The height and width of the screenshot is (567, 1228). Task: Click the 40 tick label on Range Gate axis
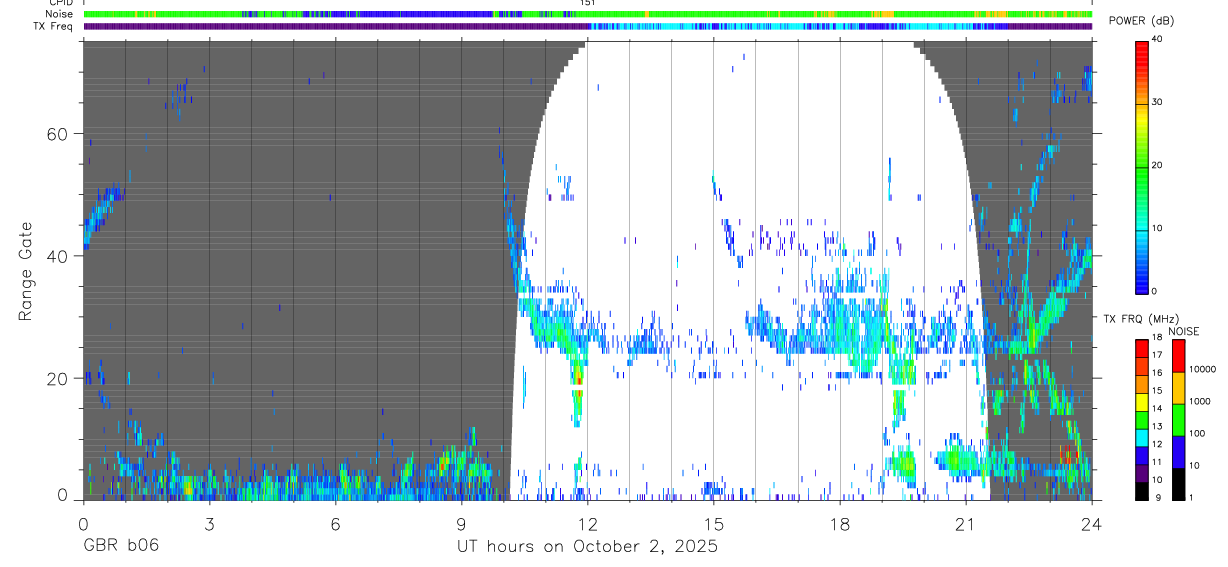click(56, 256)
